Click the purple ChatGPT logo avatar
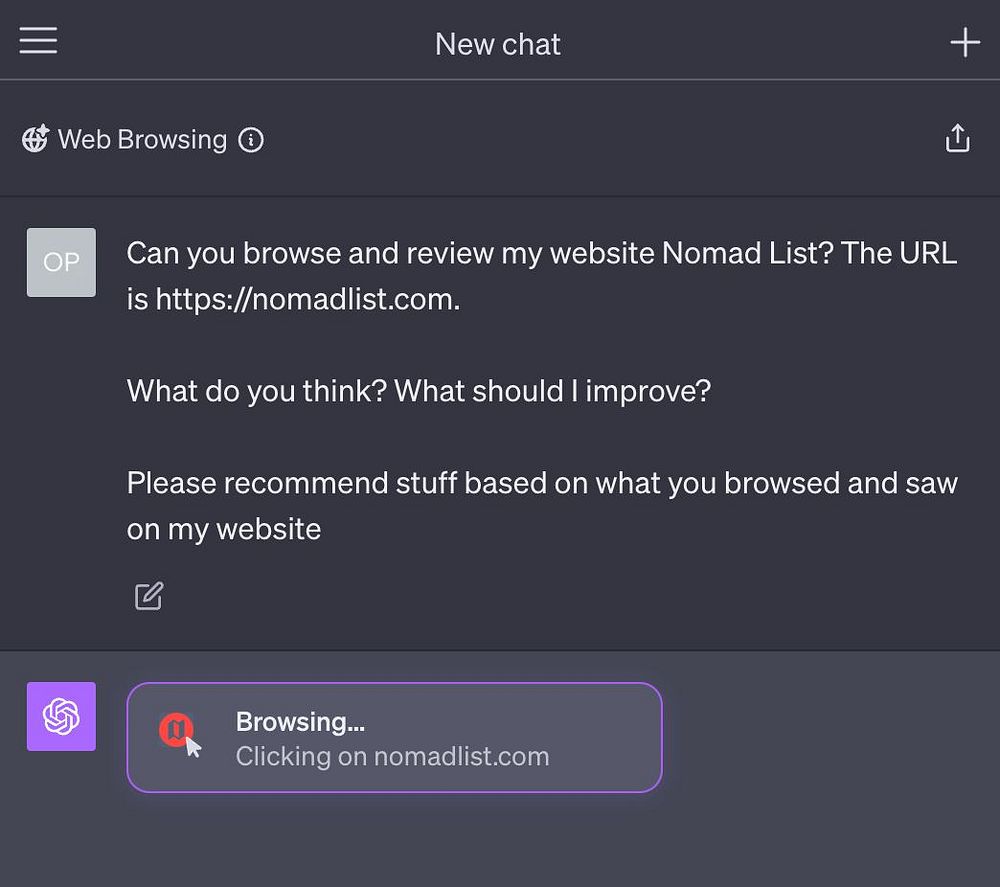1000x887 pixels. pyautogui.click(x=61, y=716)
